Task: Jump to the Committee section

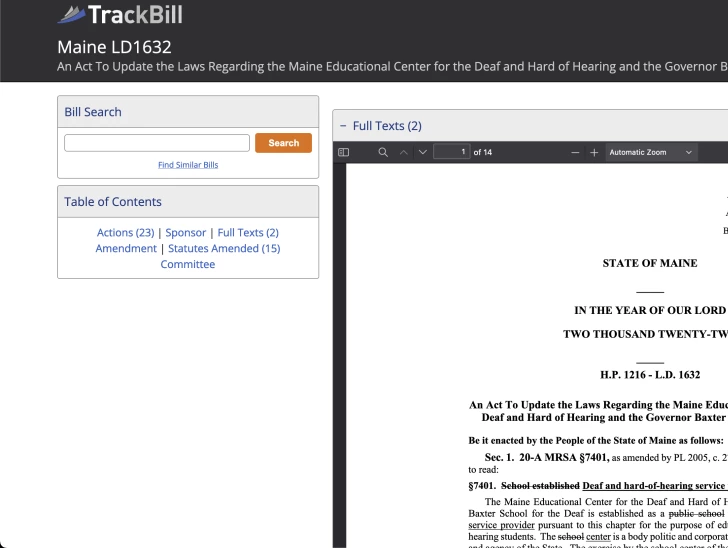Action: coord(188,264)
